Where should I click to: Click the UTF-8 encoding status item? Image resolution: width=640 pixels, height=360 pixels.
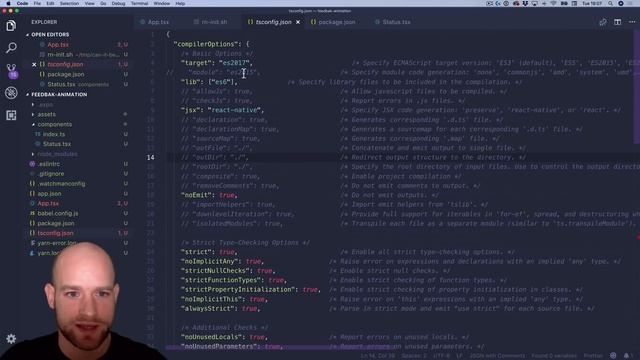[441, 356]
